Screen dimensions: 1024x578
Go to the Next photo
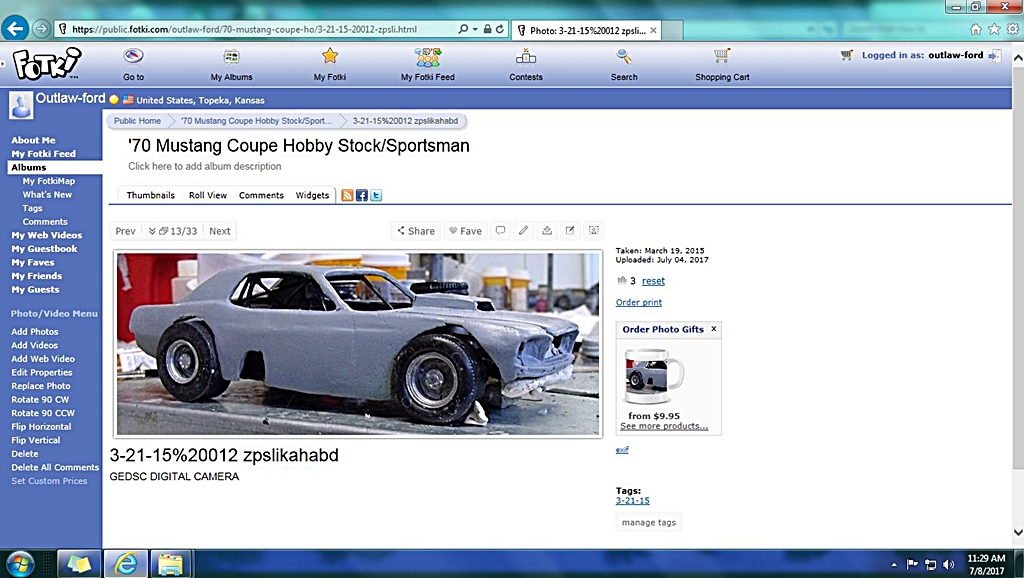(x=220, y=231)
